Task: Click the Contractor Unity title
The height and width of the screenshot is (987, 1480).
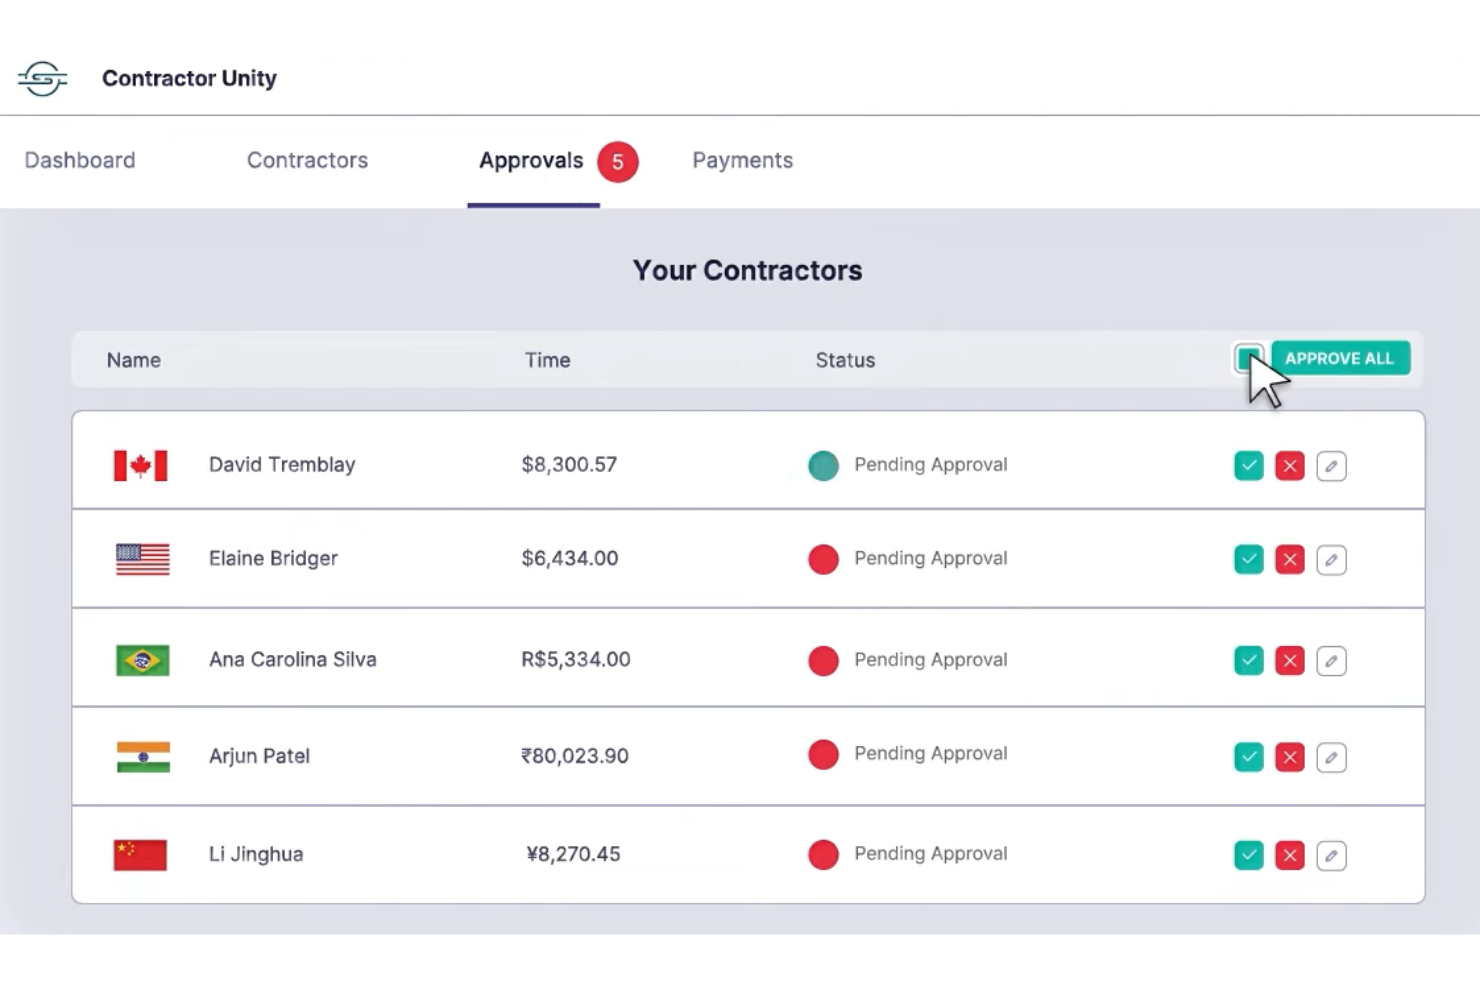Action: point(189,78)
